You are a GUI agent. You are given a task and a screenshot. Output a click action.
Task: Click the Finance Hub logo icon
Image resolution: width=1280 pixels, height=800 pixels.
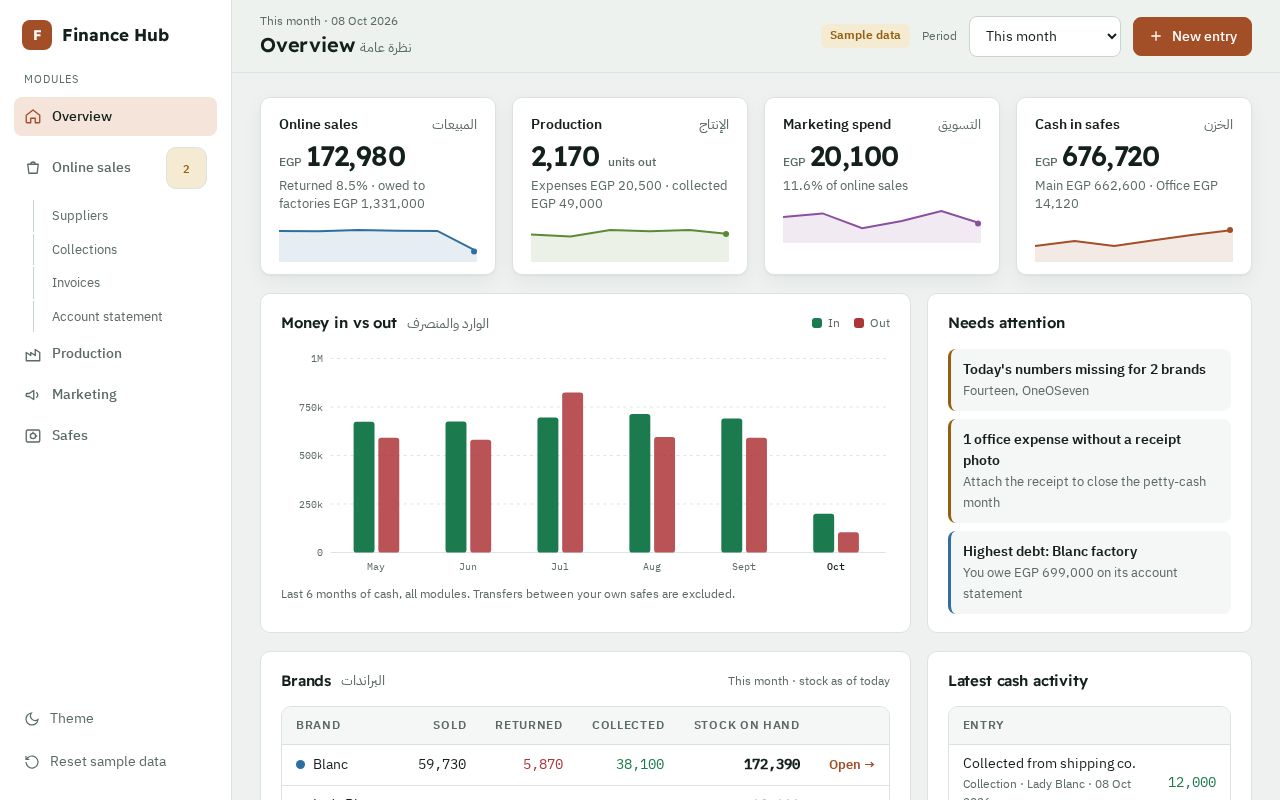(x=37, y=35)
